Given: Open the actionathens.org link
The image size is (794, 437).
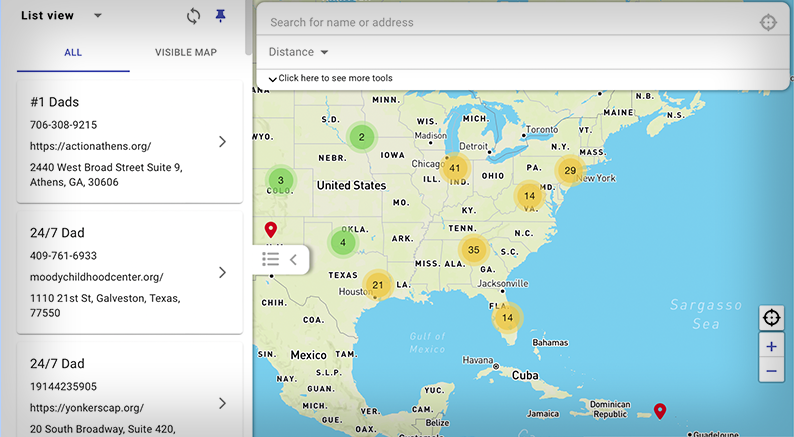Looking at the screenshot, I should (x=90, y=146).
